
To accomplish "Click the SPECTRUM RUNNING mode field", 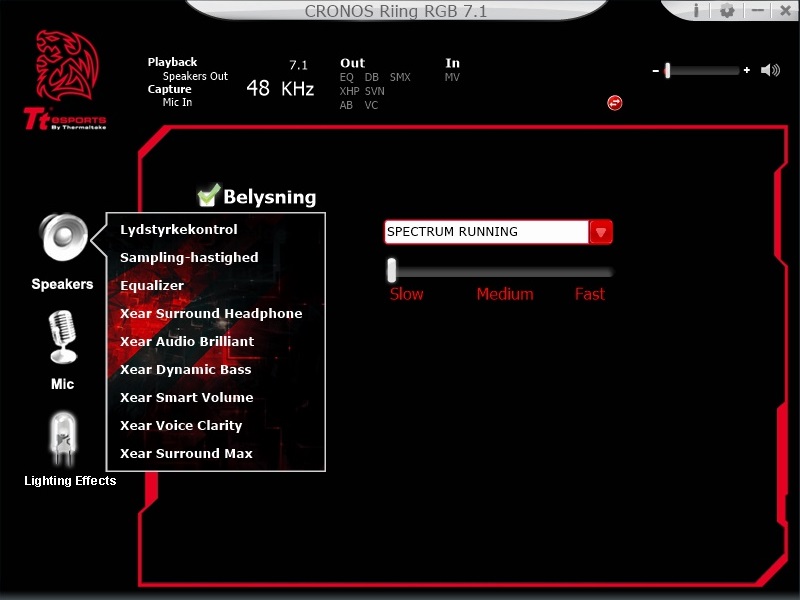I will coord(486,232).
